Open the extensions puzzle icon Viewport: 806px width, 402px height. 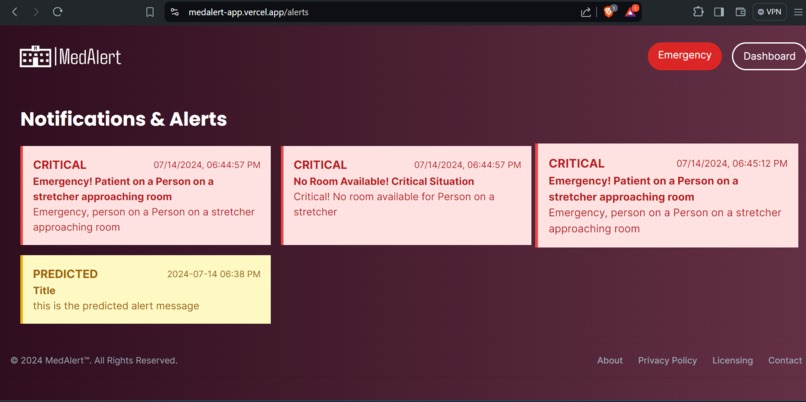(698, 12)
